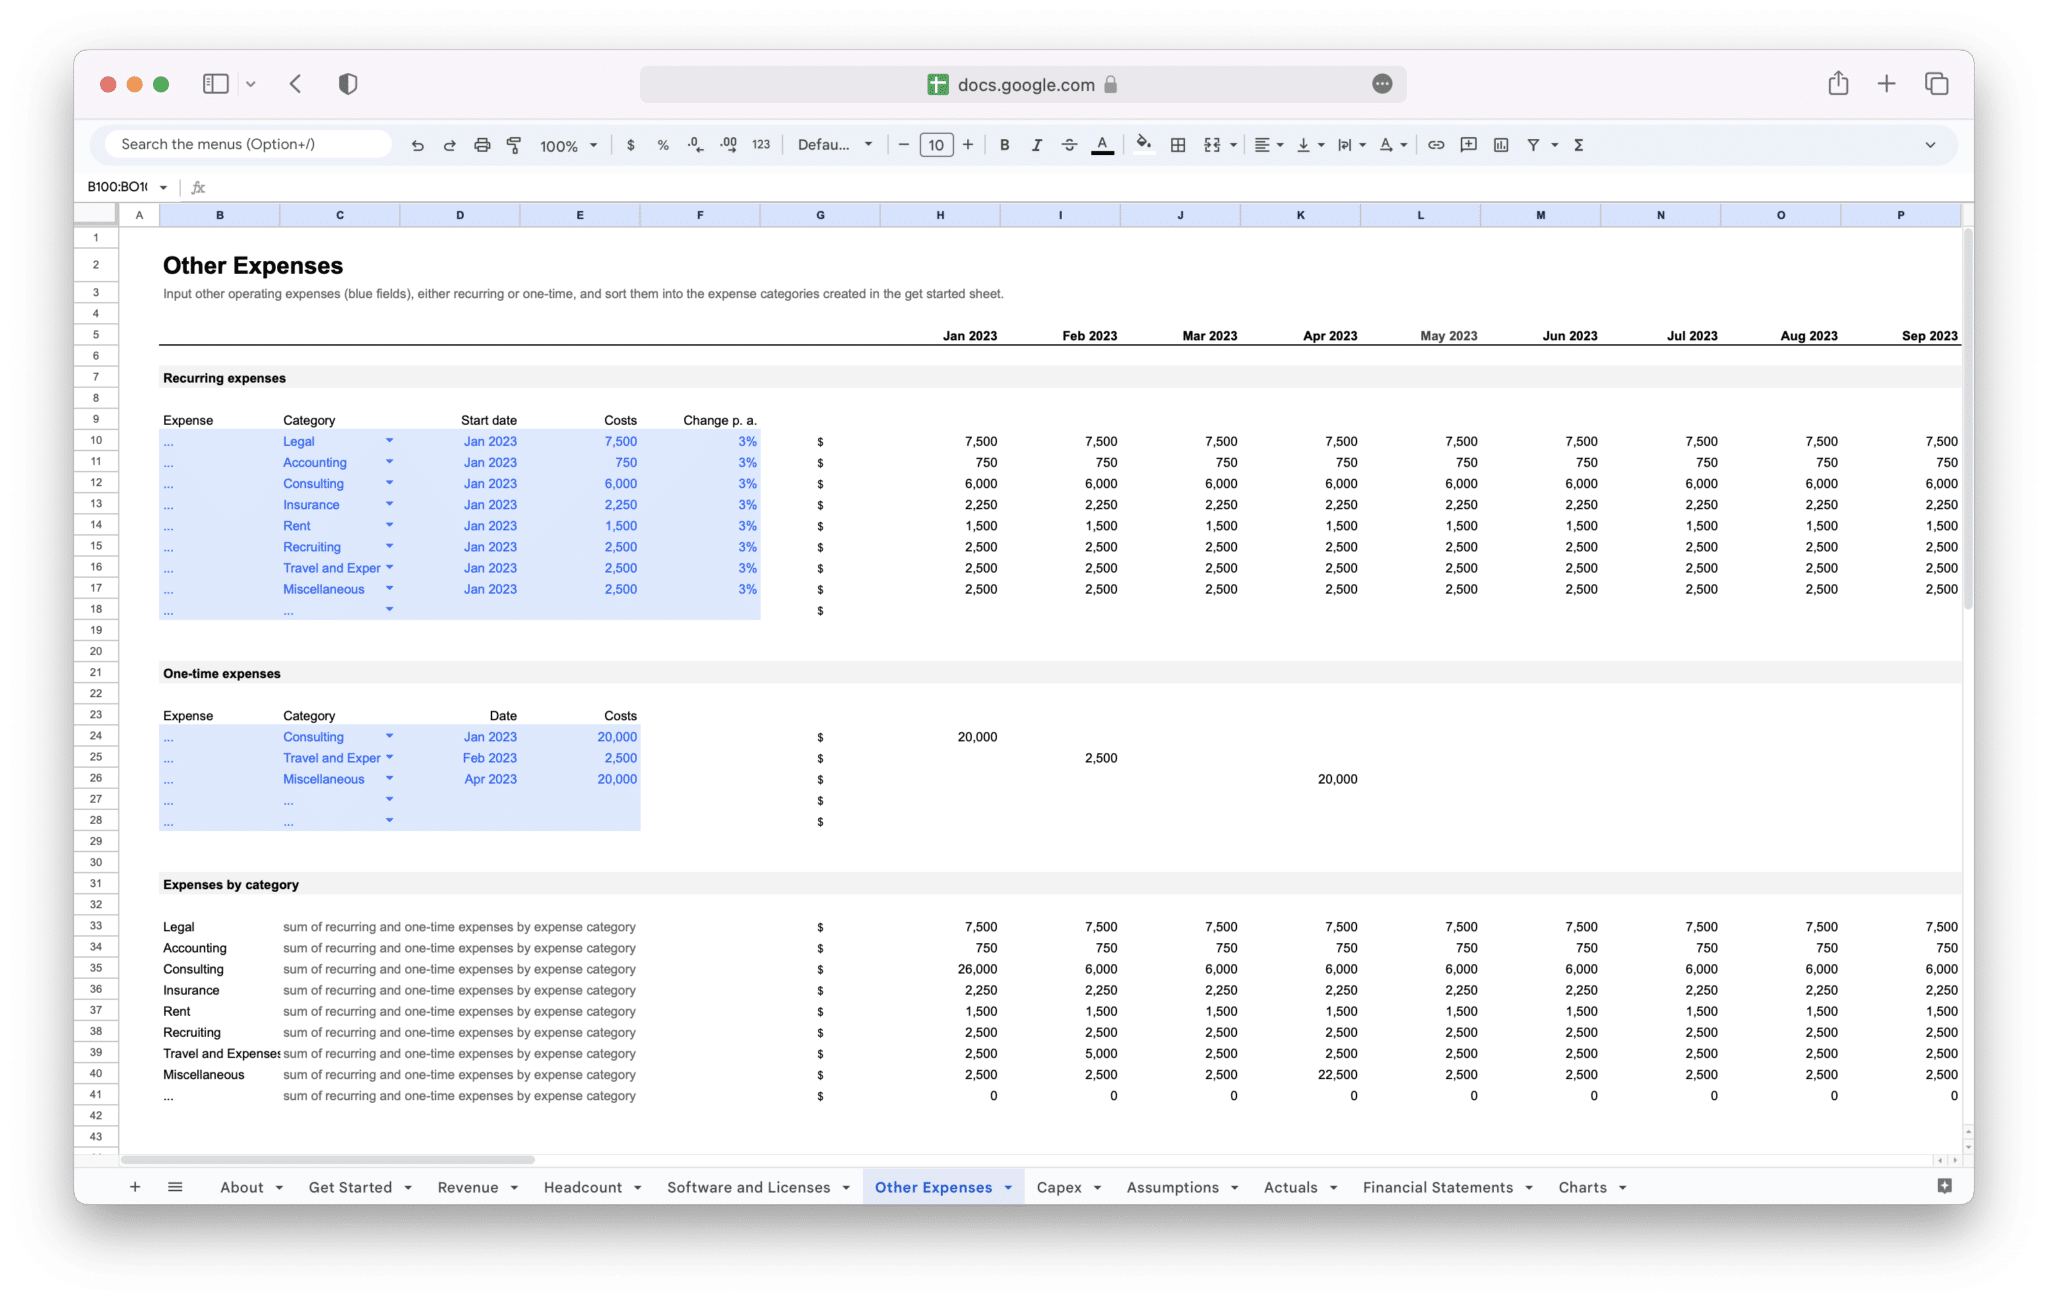
Task: Toggle bold formatting
Action: 1004,145
